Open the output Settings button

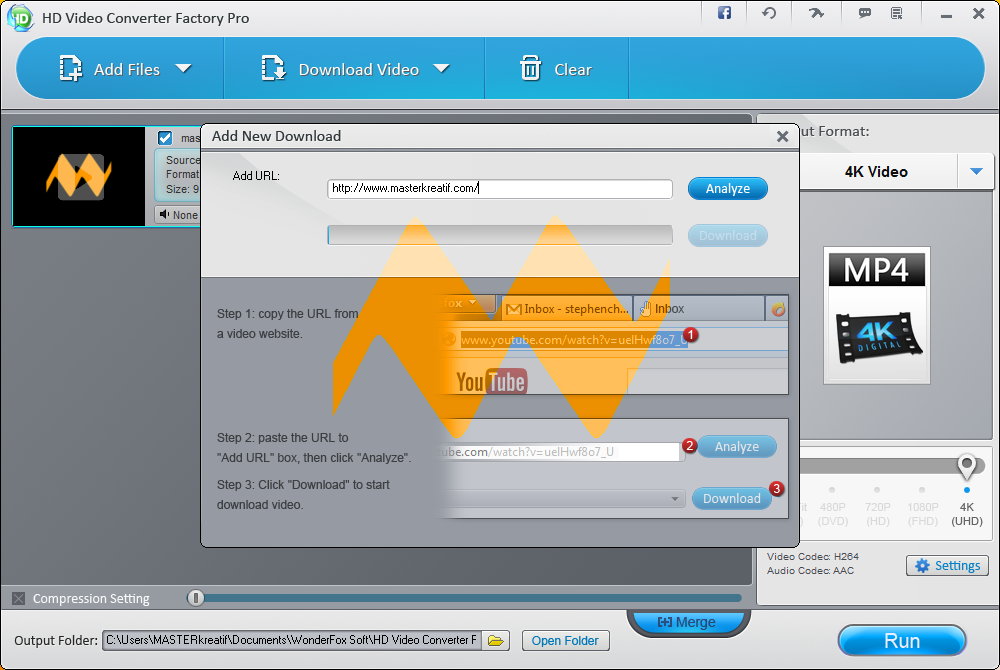coord(947,565)
